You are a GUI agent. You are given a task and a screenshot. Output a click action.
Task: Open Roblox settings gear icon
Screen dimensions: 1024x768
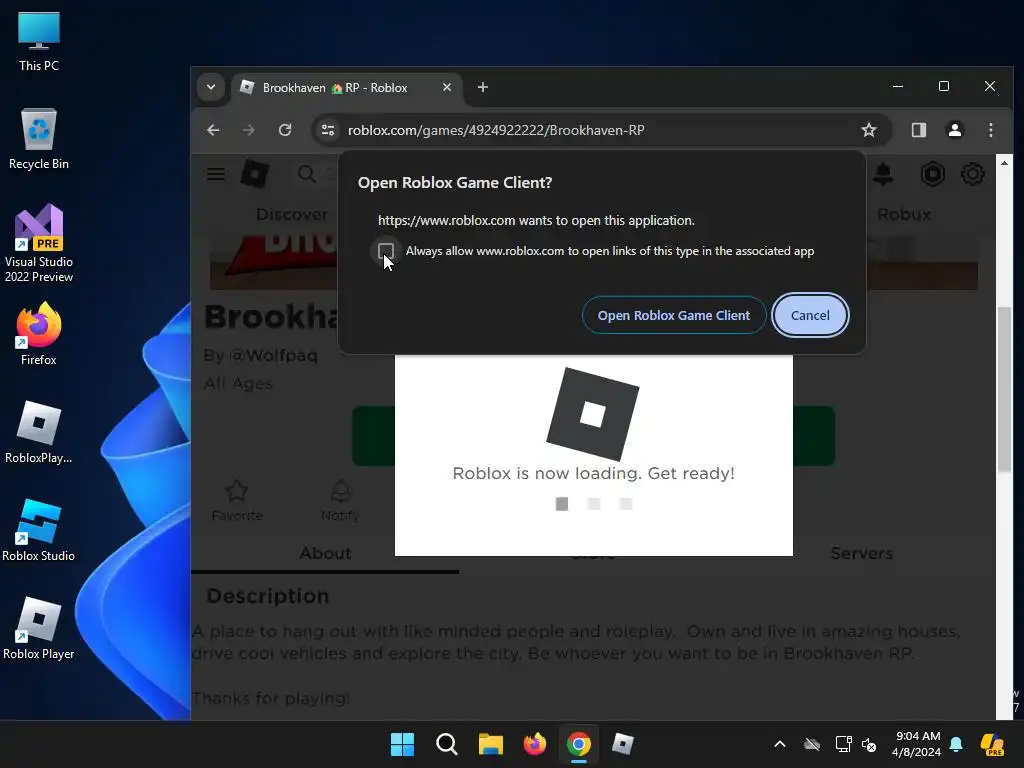(972, 174)
